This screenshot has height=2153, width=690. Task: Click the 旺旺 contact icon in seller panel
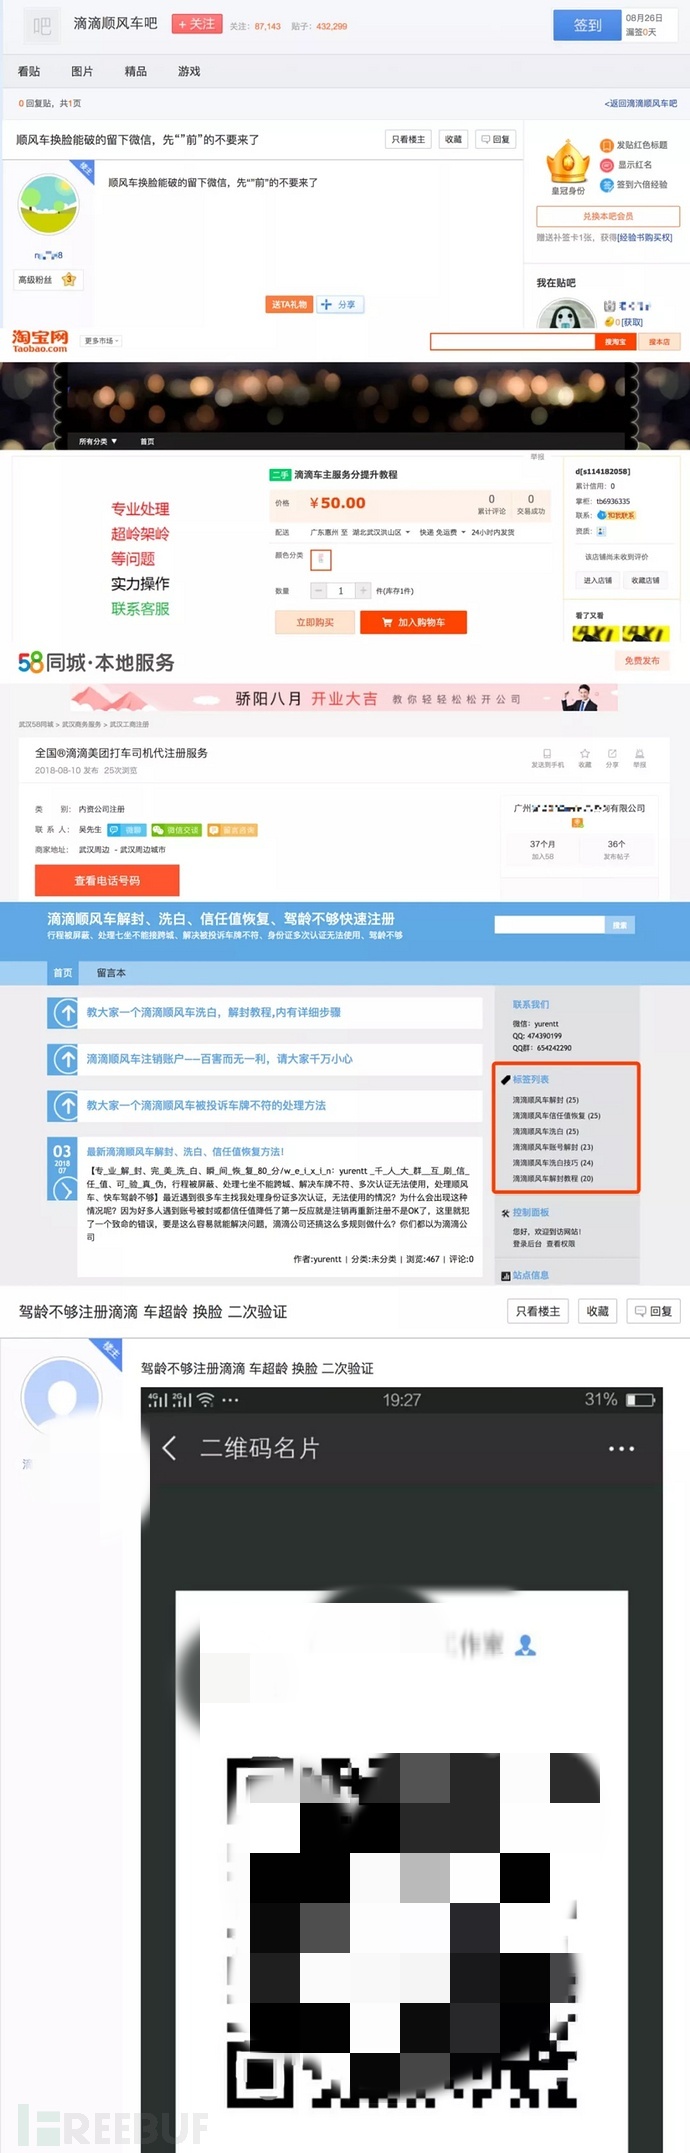[616, 516]
